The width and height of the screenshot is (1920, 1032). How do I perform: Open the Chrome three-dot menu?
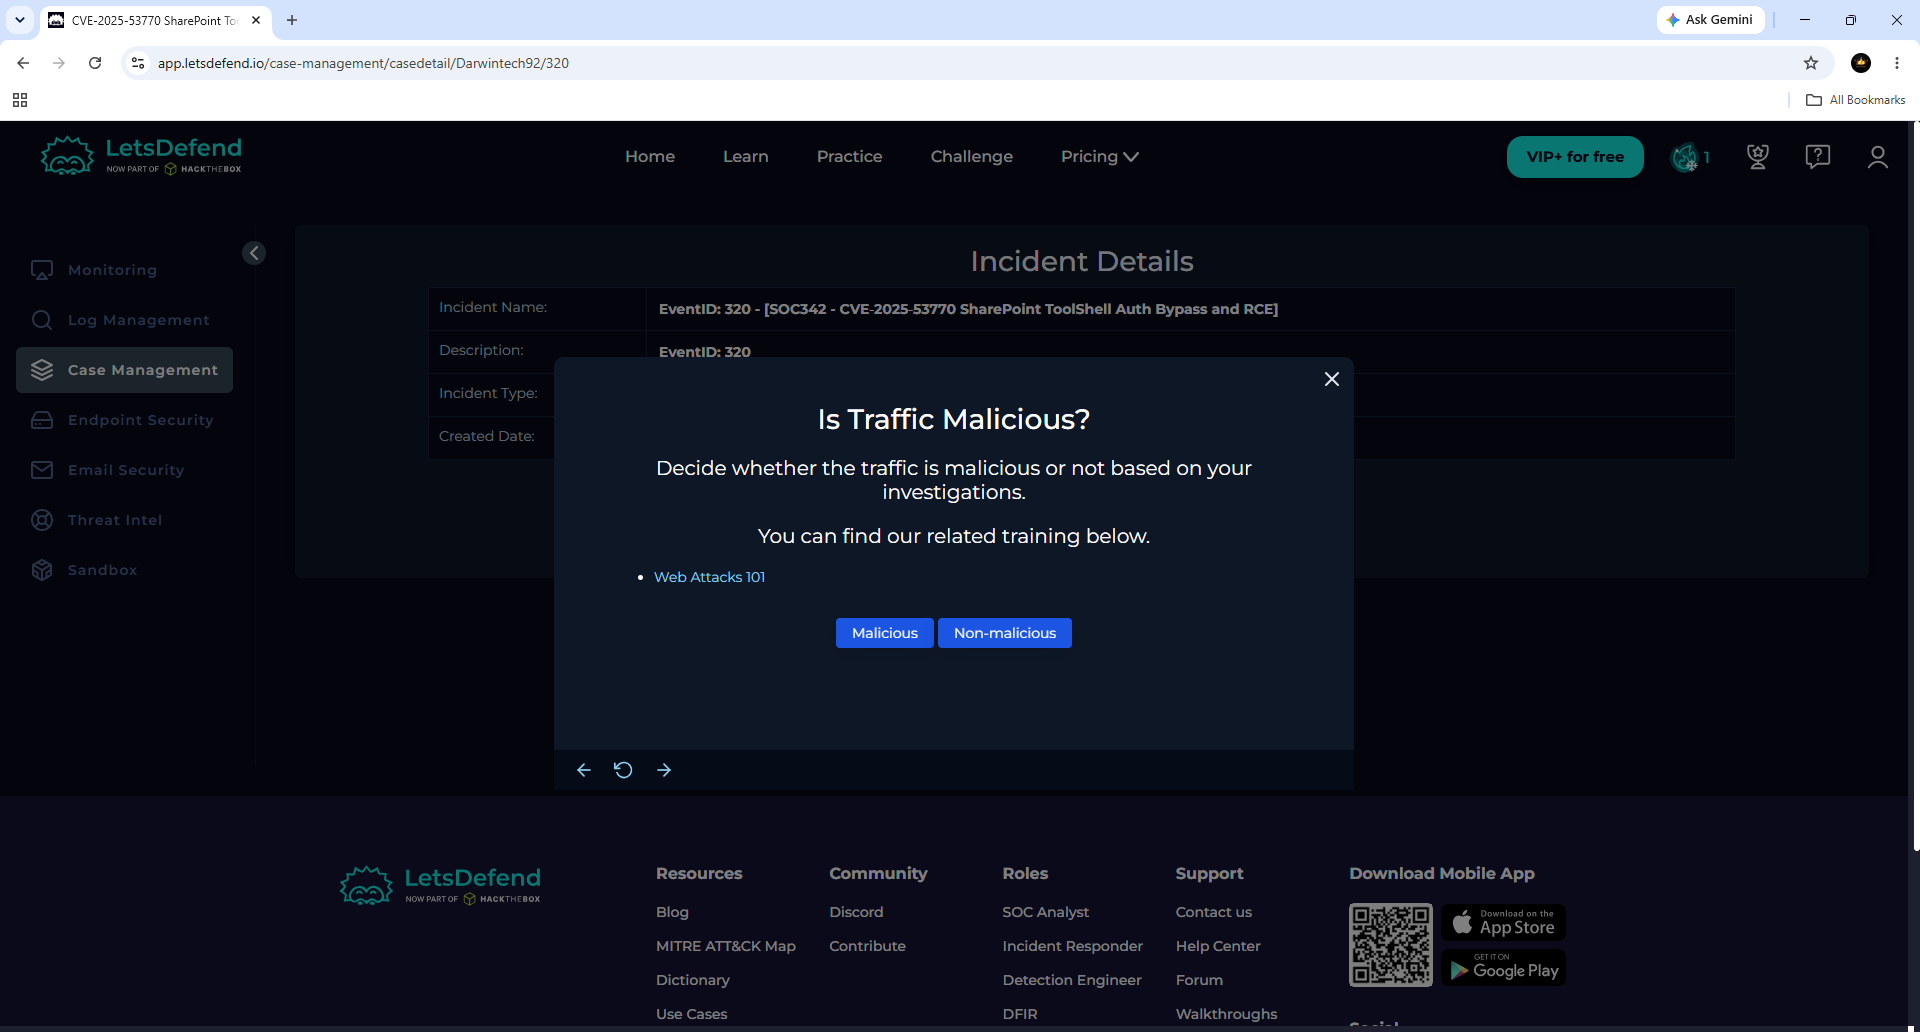[1897, 63]
